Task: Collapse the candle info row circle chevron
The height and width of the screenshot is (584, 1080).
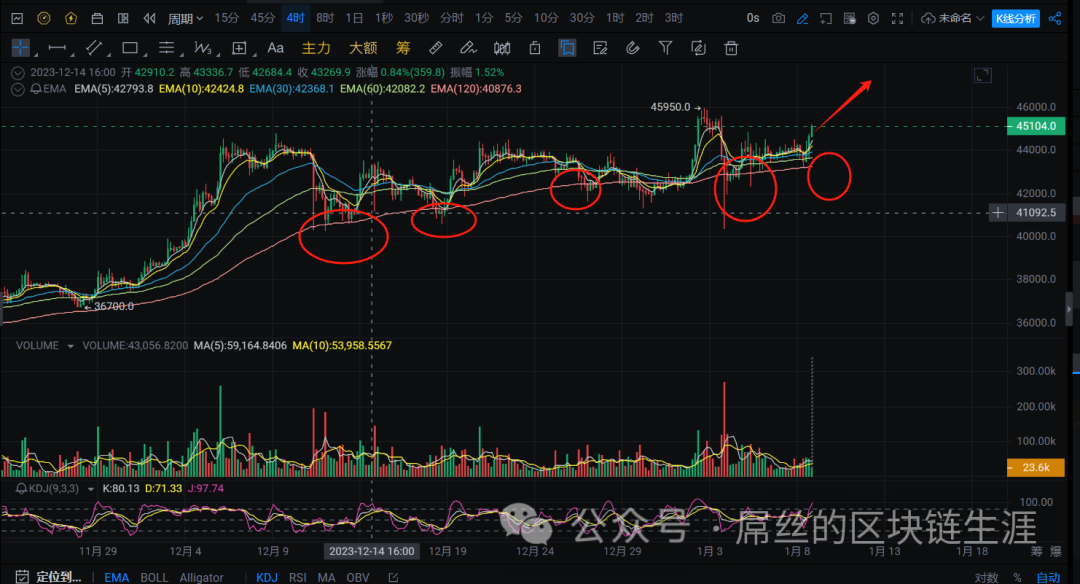Action: [18, 72]
